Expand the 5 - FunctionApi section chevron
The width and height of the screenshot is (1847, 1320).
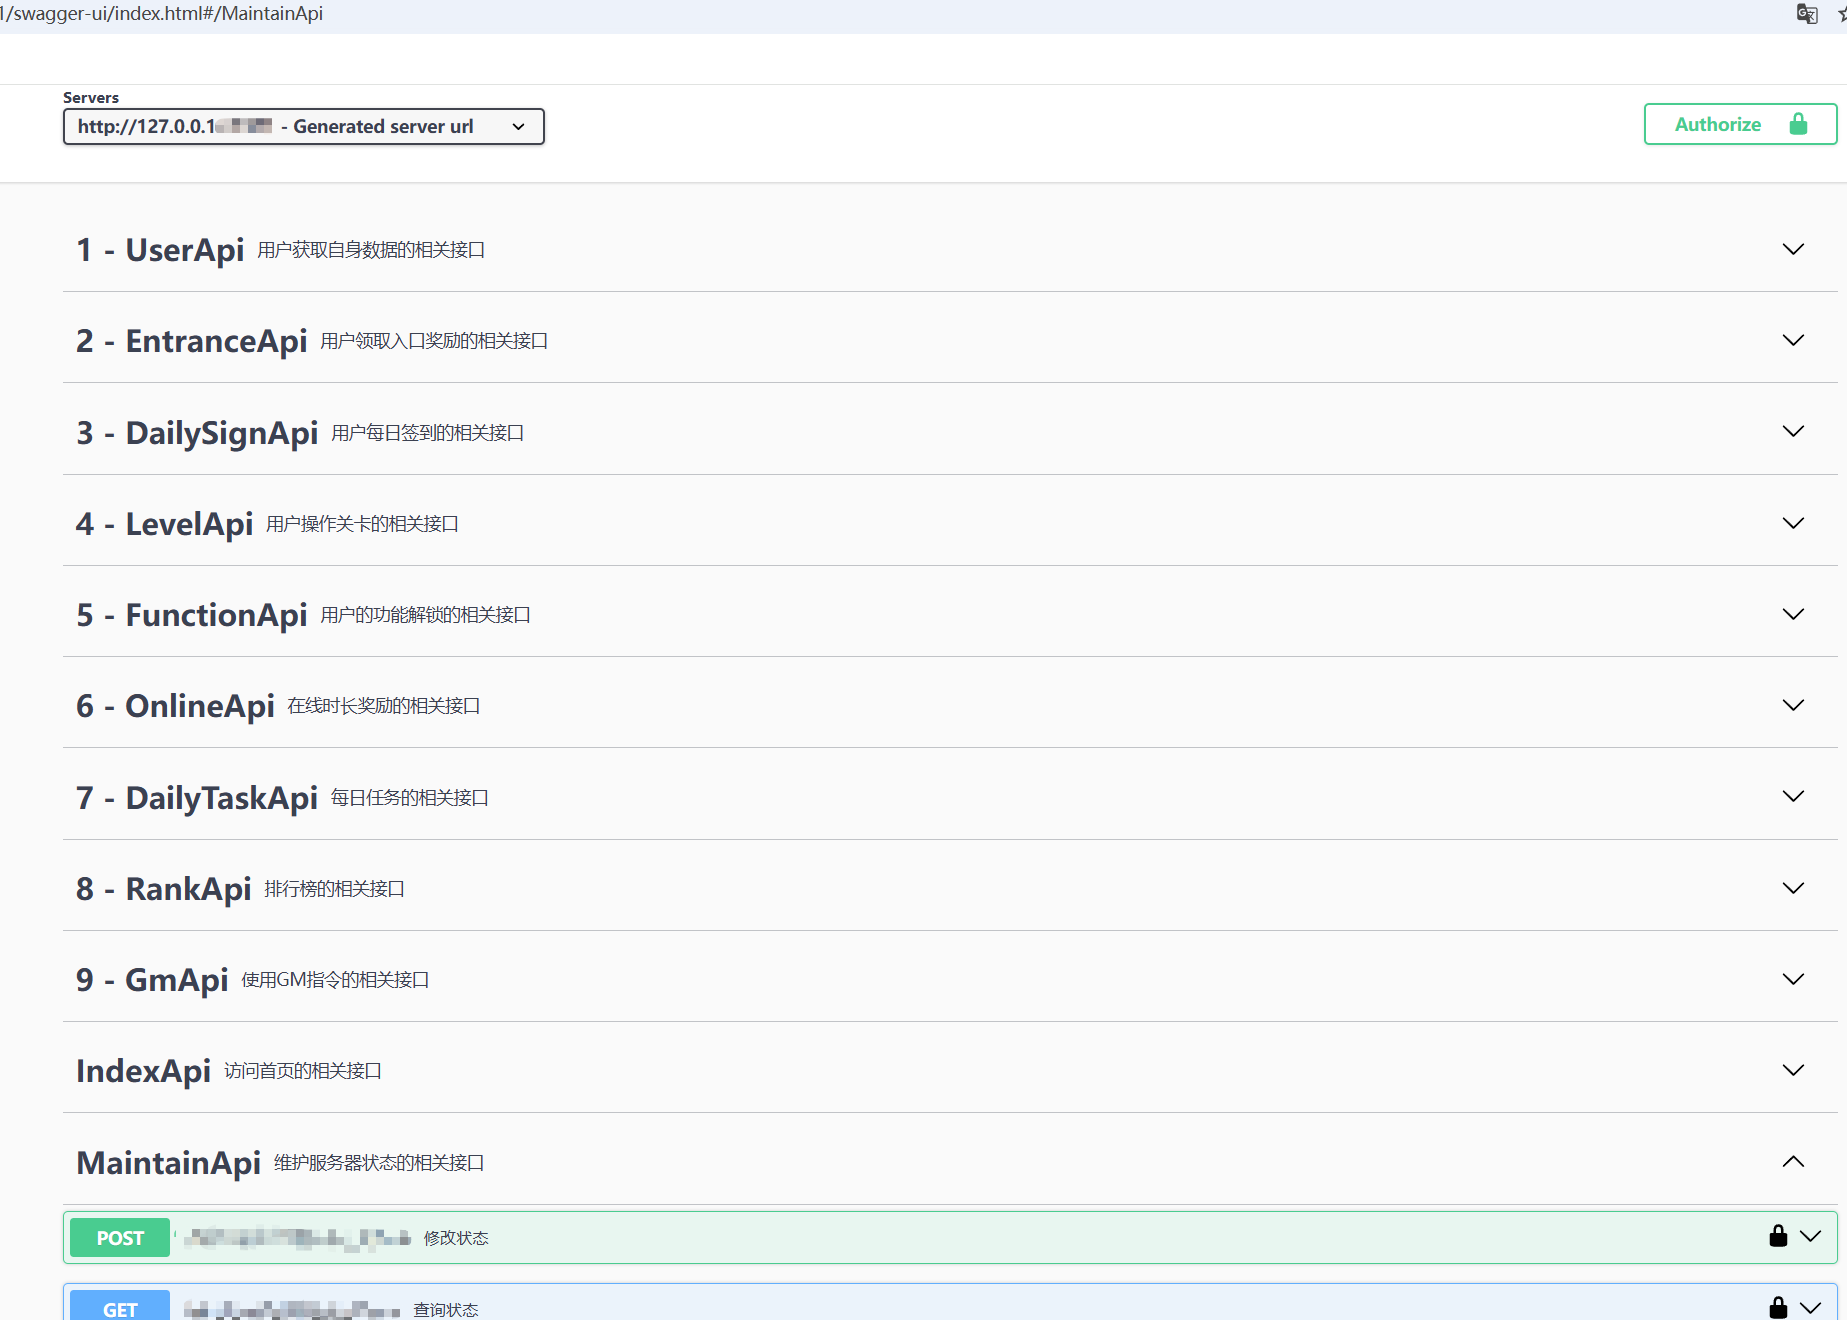click(1793, 614)
